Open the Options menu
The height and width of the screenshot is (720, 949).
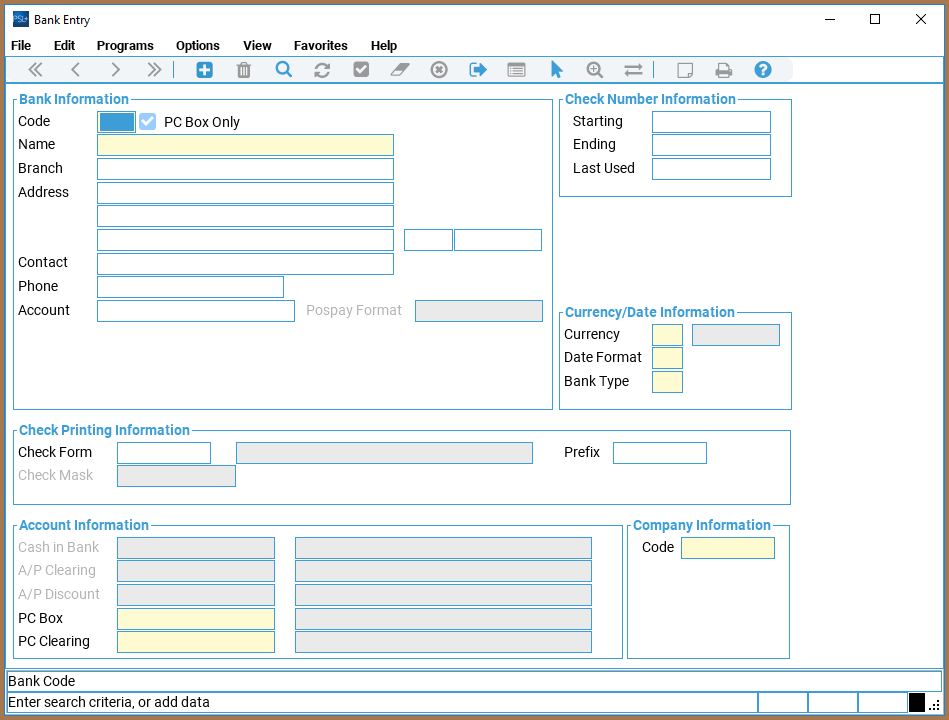coord(198,45)
